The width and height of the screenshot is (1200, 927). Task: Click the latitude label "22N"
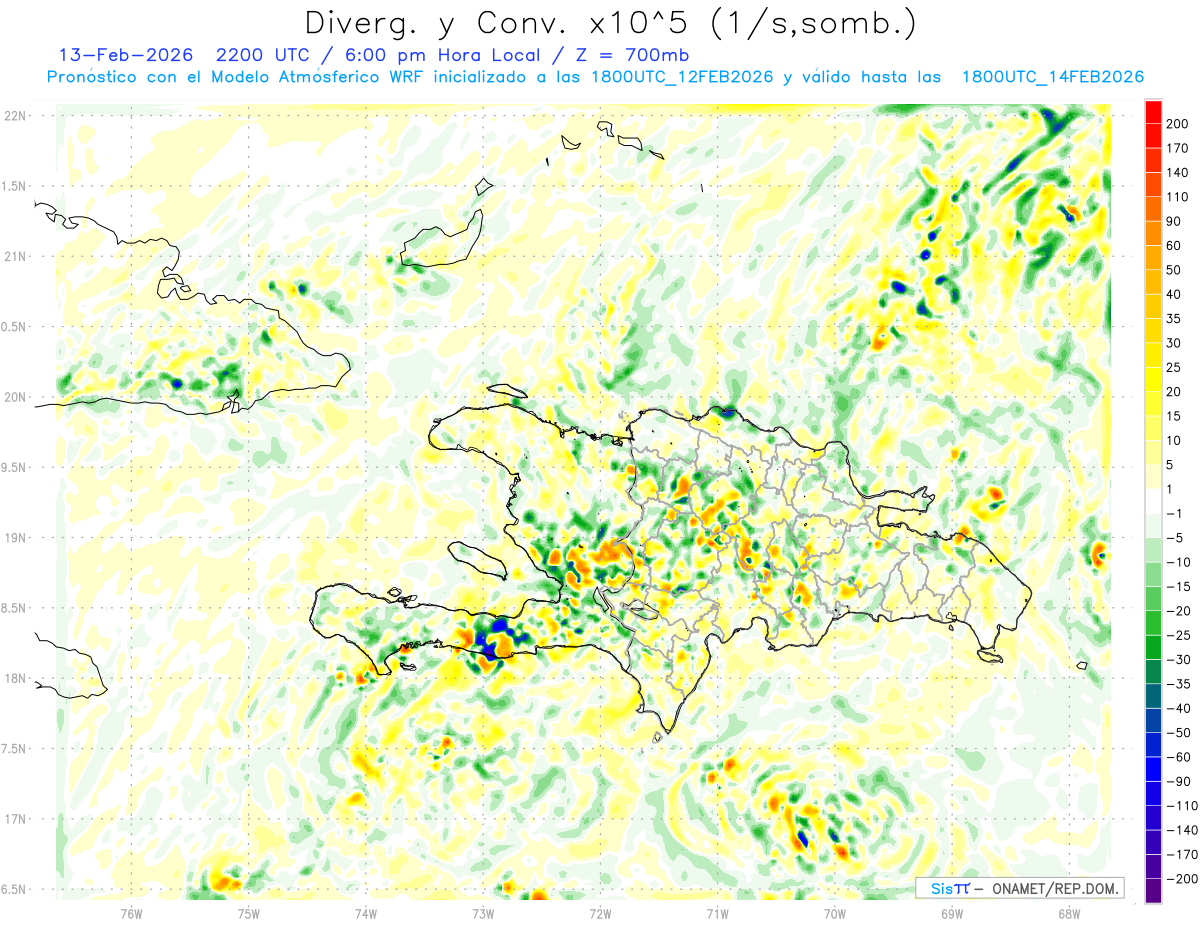(15, 116)
